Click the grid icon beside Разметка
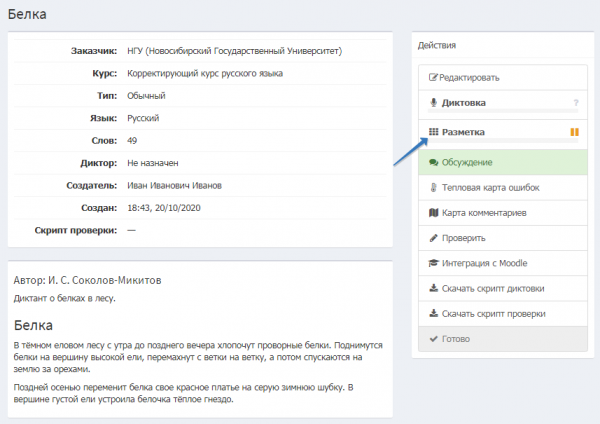The height and width of the screenshot is (424, 600). pyautogui.click(x=433, y=132)
